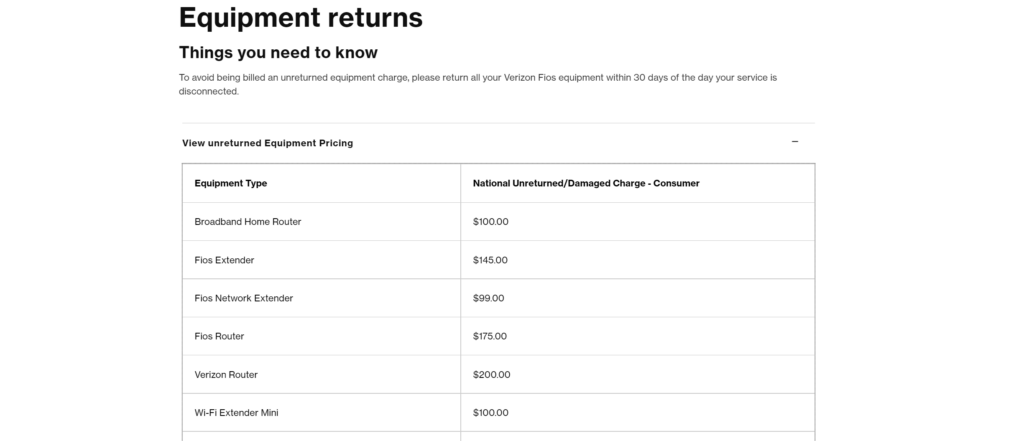Select the Verizon Router row label
Image resolution: width=1024 pixels, height=441 pixels.
[x=226, y=375]
